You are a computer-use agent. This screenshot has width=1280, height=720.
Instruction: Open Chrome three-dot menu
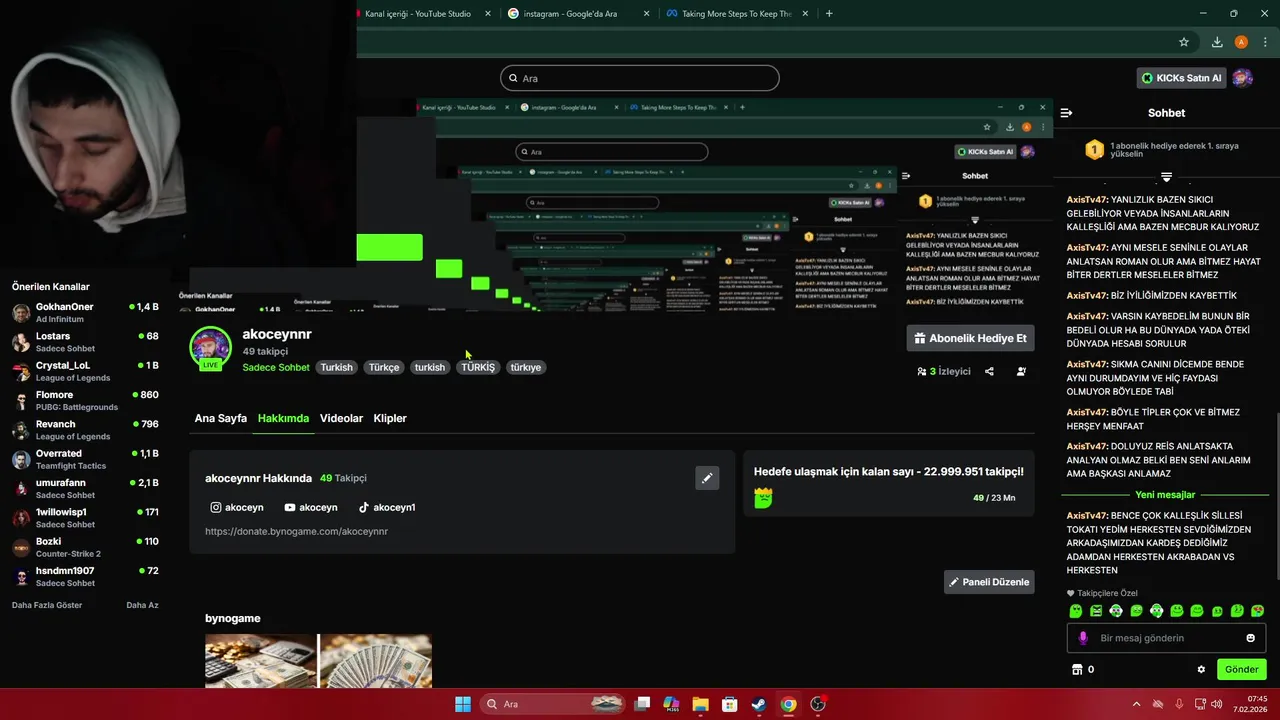click(1265, 42)
